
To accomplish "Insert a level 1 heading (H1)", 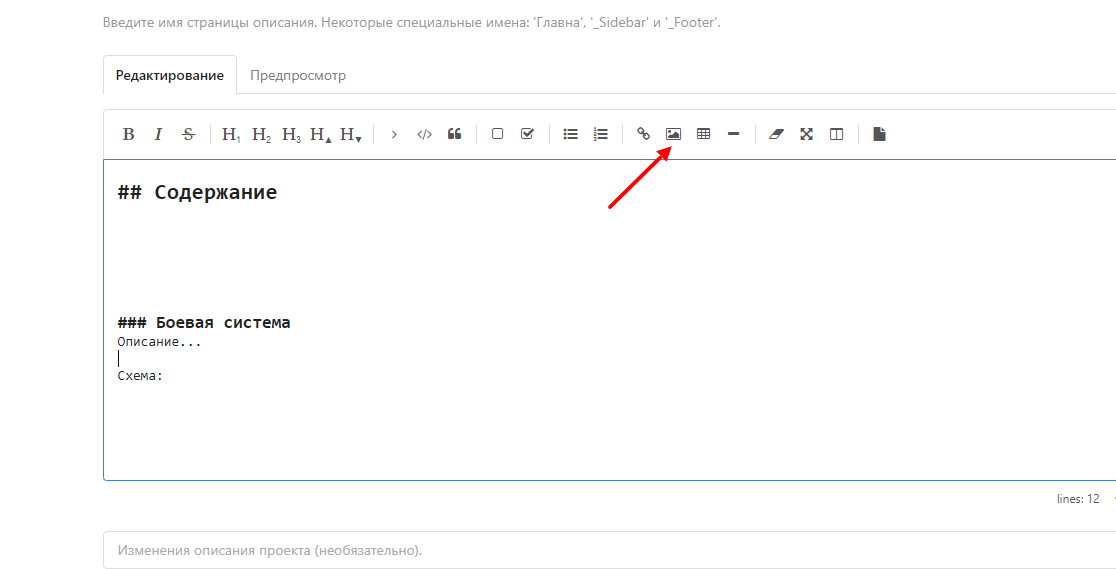I will point(231,134).
